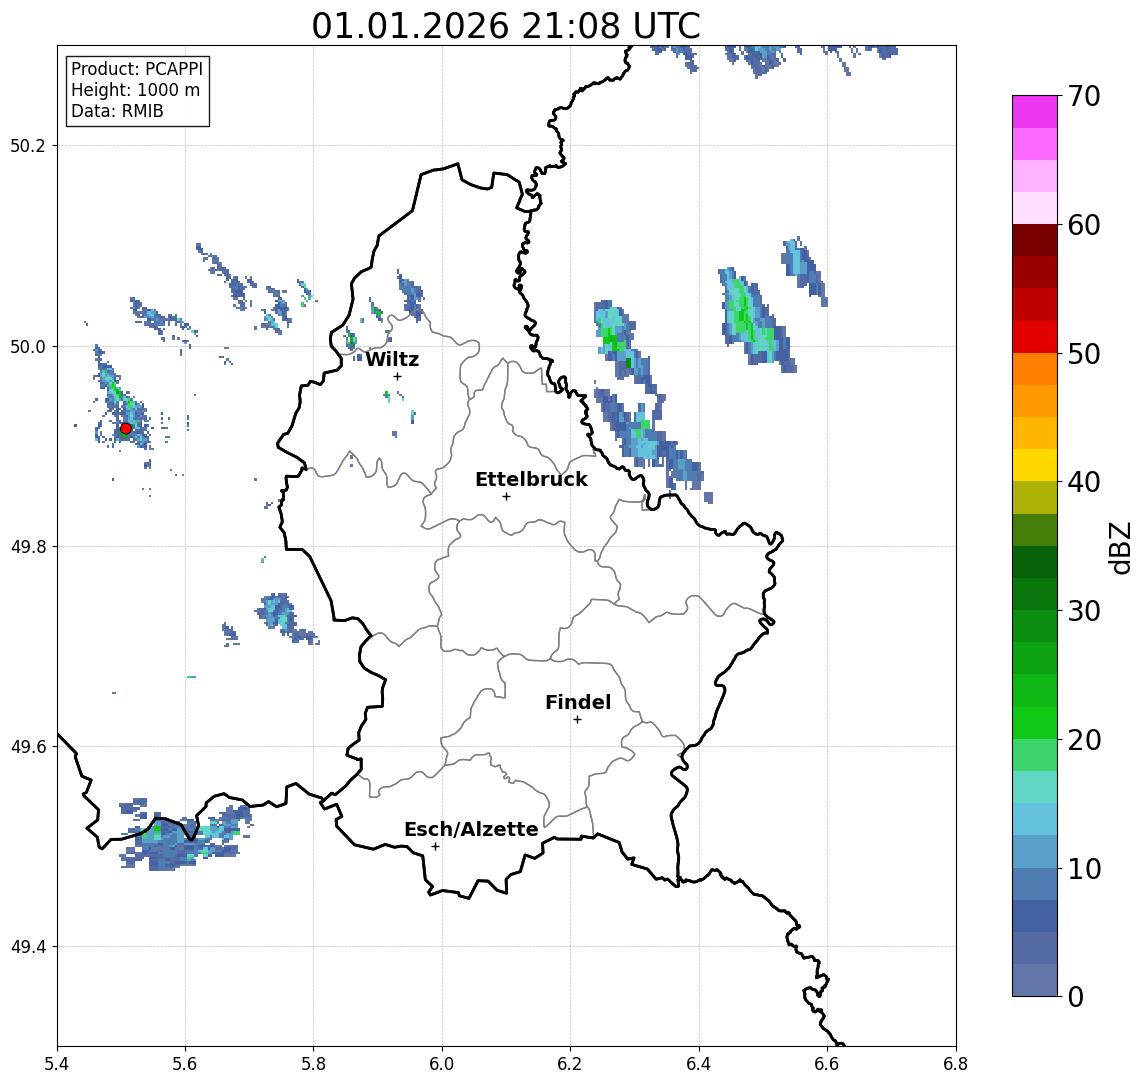Click the magenta 70 dBZ colorbar segment
The height and width of the screenshot is (1084, 1145).
(x=1035, y=112)
